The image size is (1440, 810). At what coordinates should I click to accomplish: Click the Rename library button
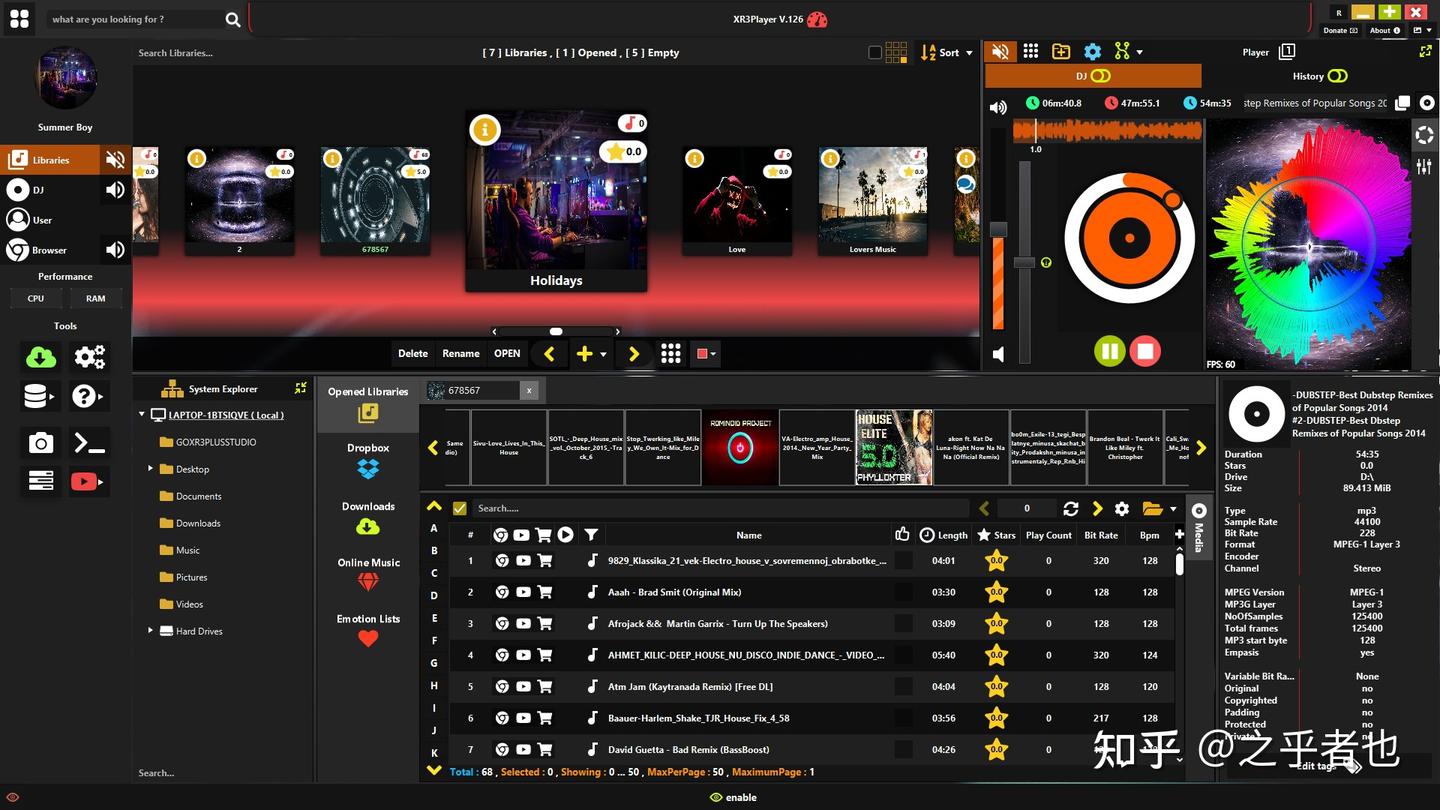[461, 354]
